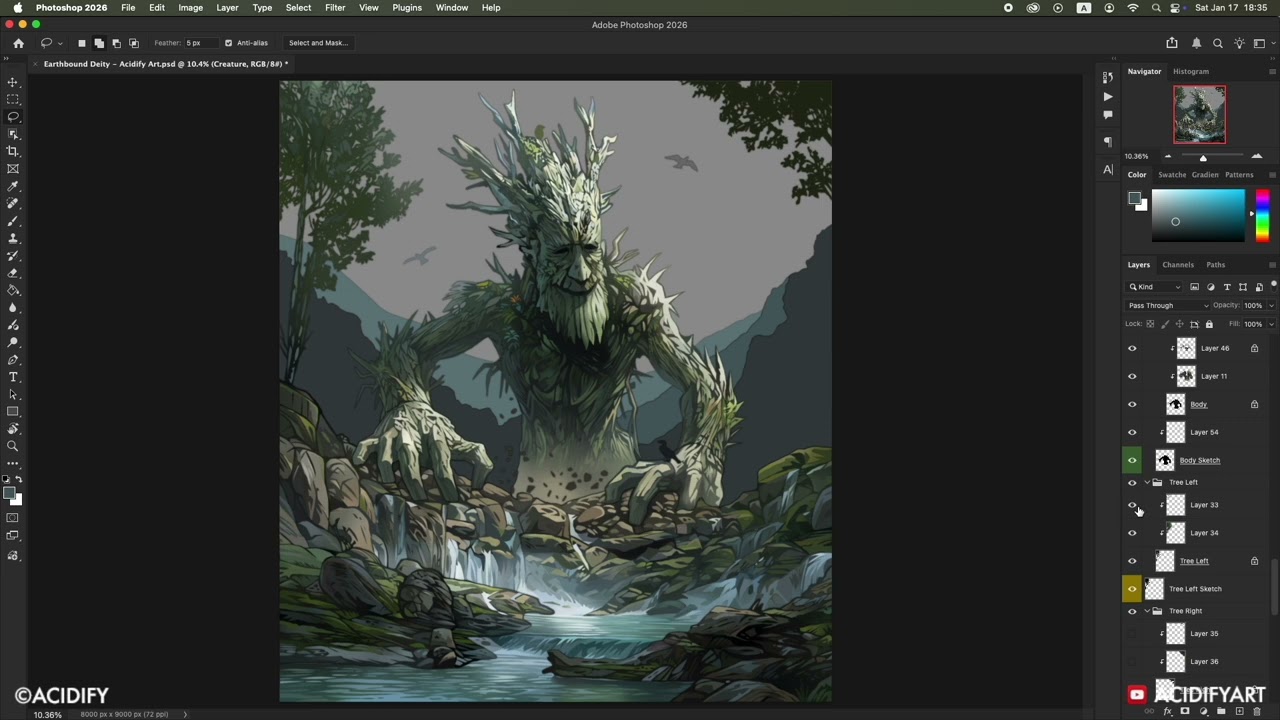Select the Move tool
This screenshot has width=1280, height=720.
[x=13, y=82]
